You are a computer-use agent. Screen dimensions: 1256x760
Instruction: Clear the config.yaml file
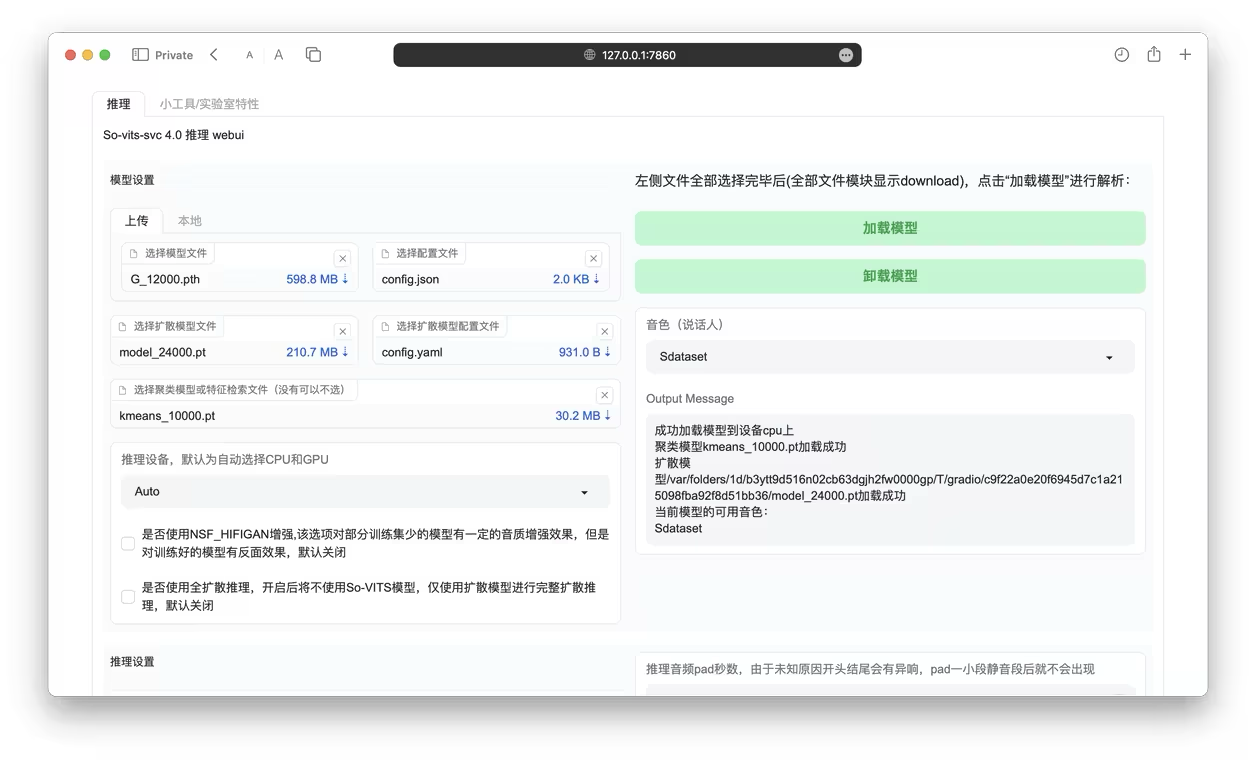click(x=604, y=331)
